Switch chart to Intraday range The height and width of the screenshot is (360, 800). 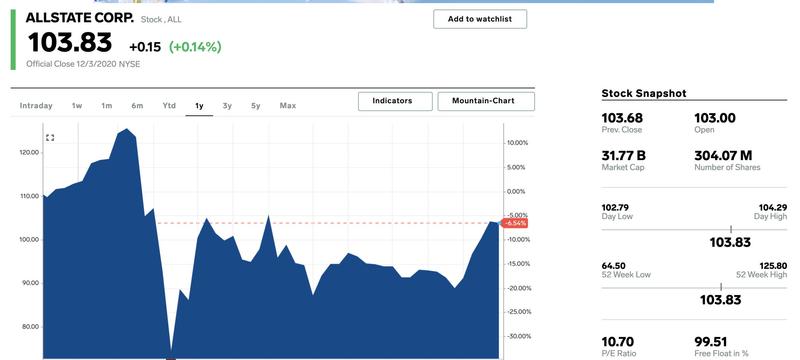36,106
